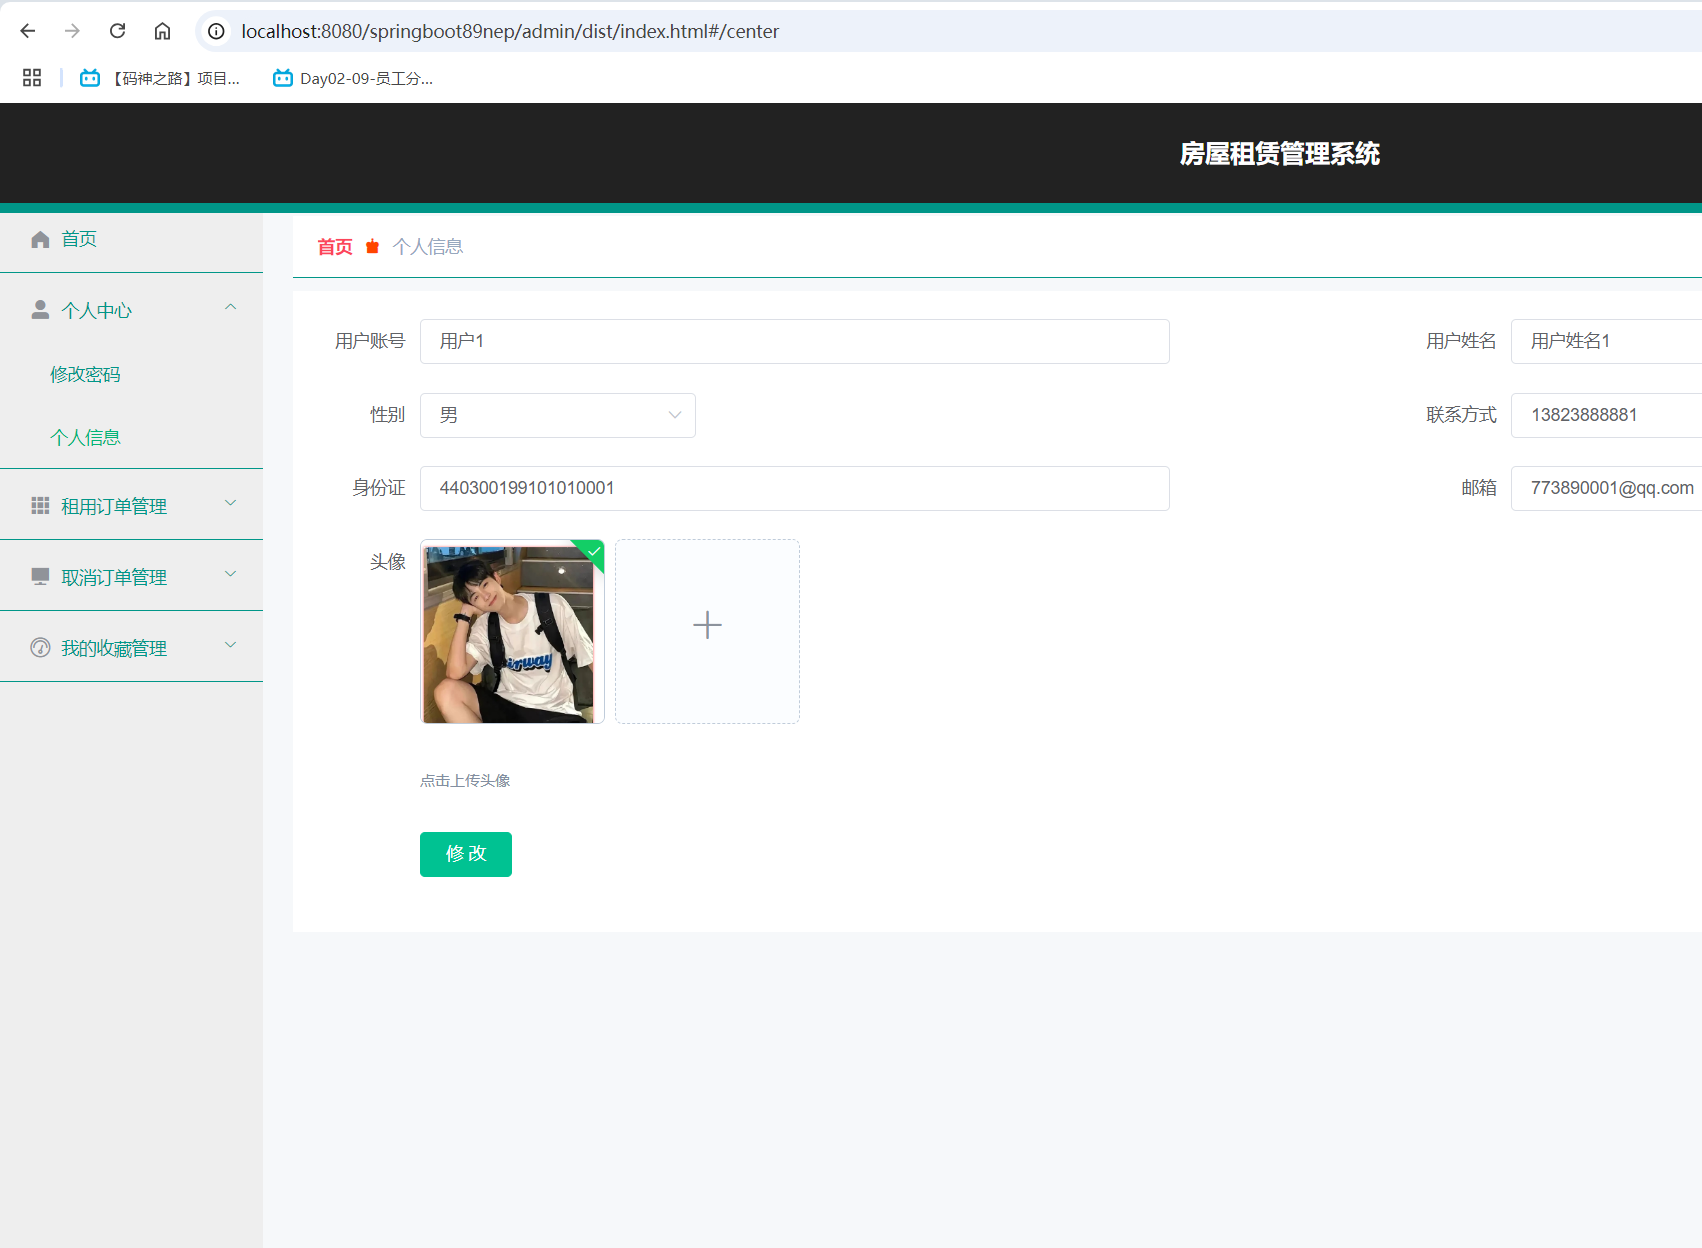The image size is (1702, 1248).
Task: Expand the 租用订单管理 chevron
Action: [x=231, y=503]
